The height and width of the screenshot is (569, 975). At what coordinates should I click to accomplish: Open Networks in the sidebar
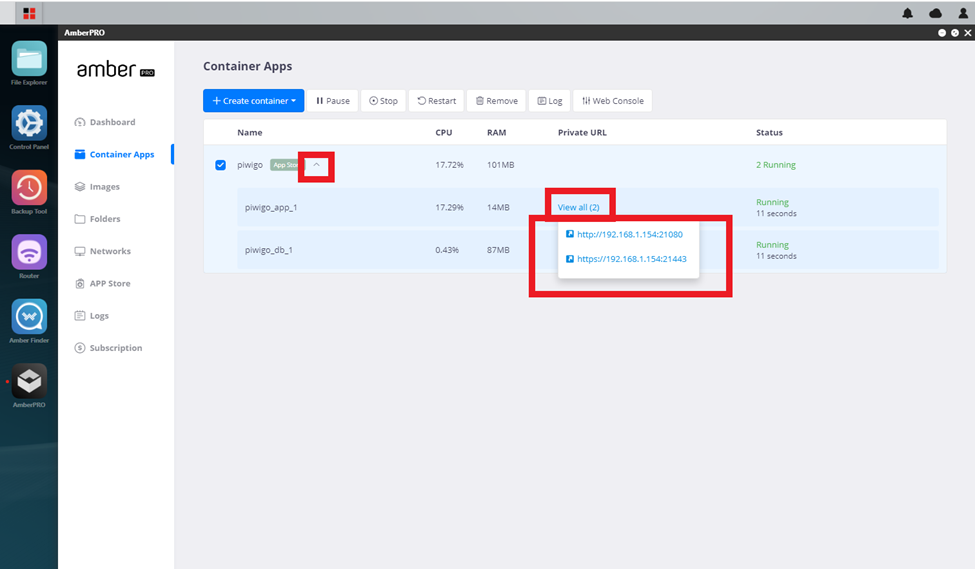coord(103,251)
